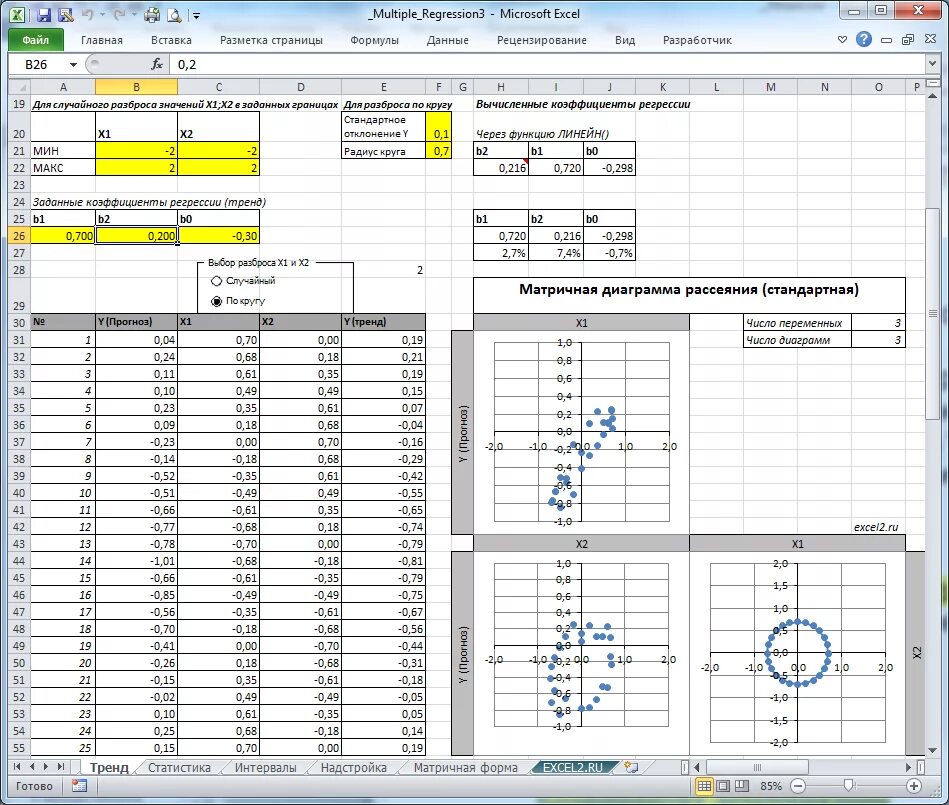
Task: Click the Excel application icon in title bar
Action: point(18,14)
